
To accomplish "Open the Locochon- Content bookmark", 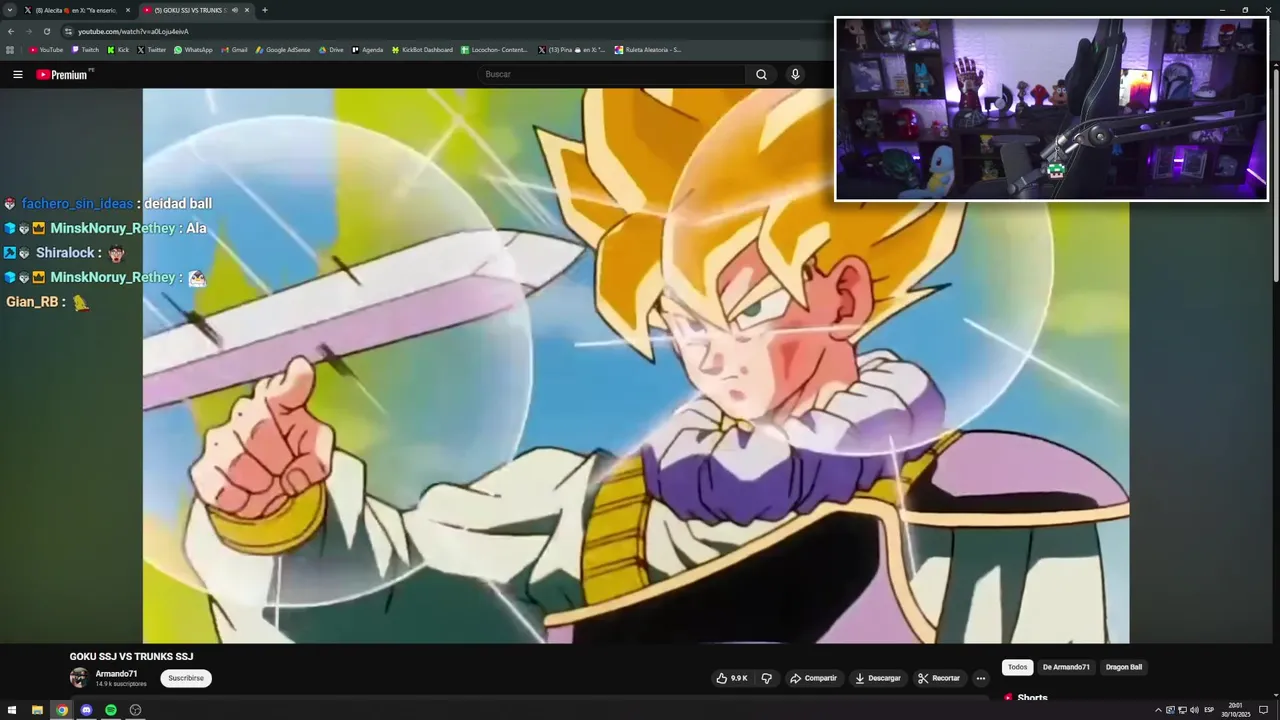I will click(494, 50).
